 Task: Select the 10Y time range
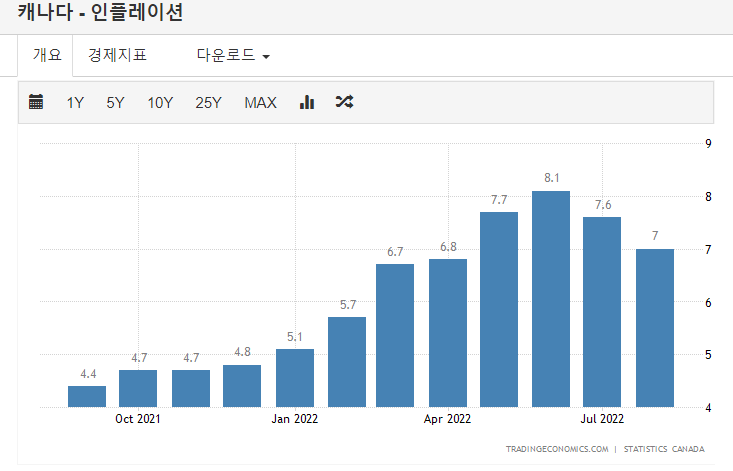click(160, 103)
